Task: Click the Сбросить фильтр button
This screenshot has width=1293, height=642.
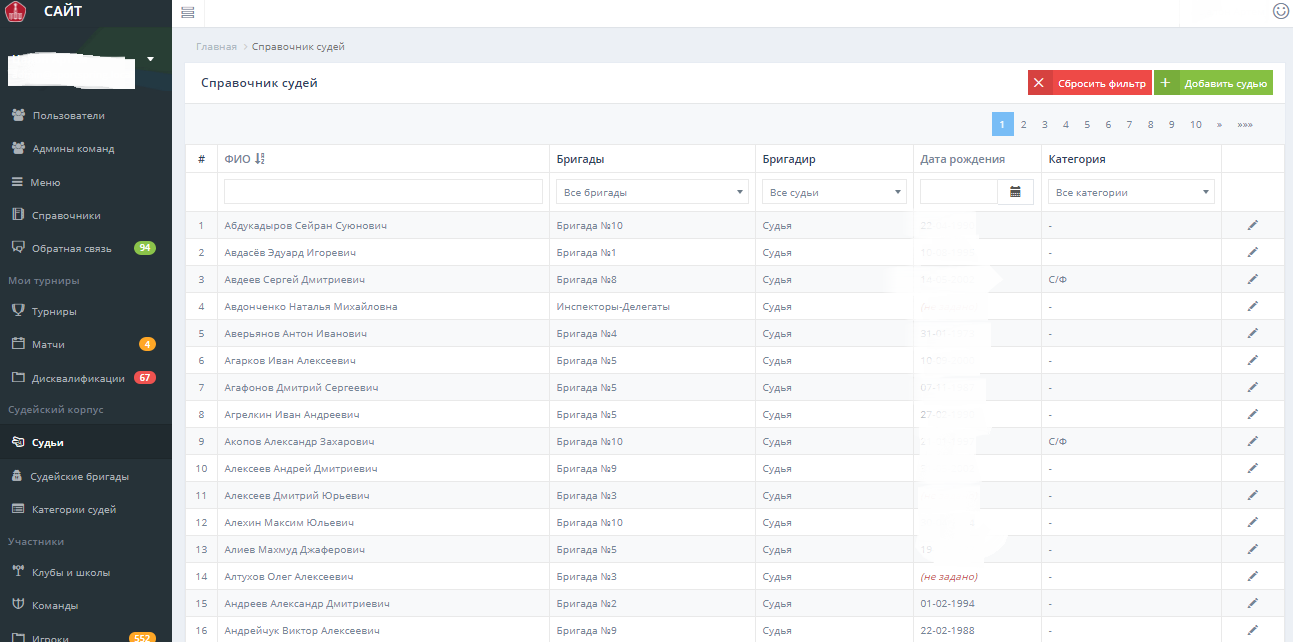Action: 1090,83
